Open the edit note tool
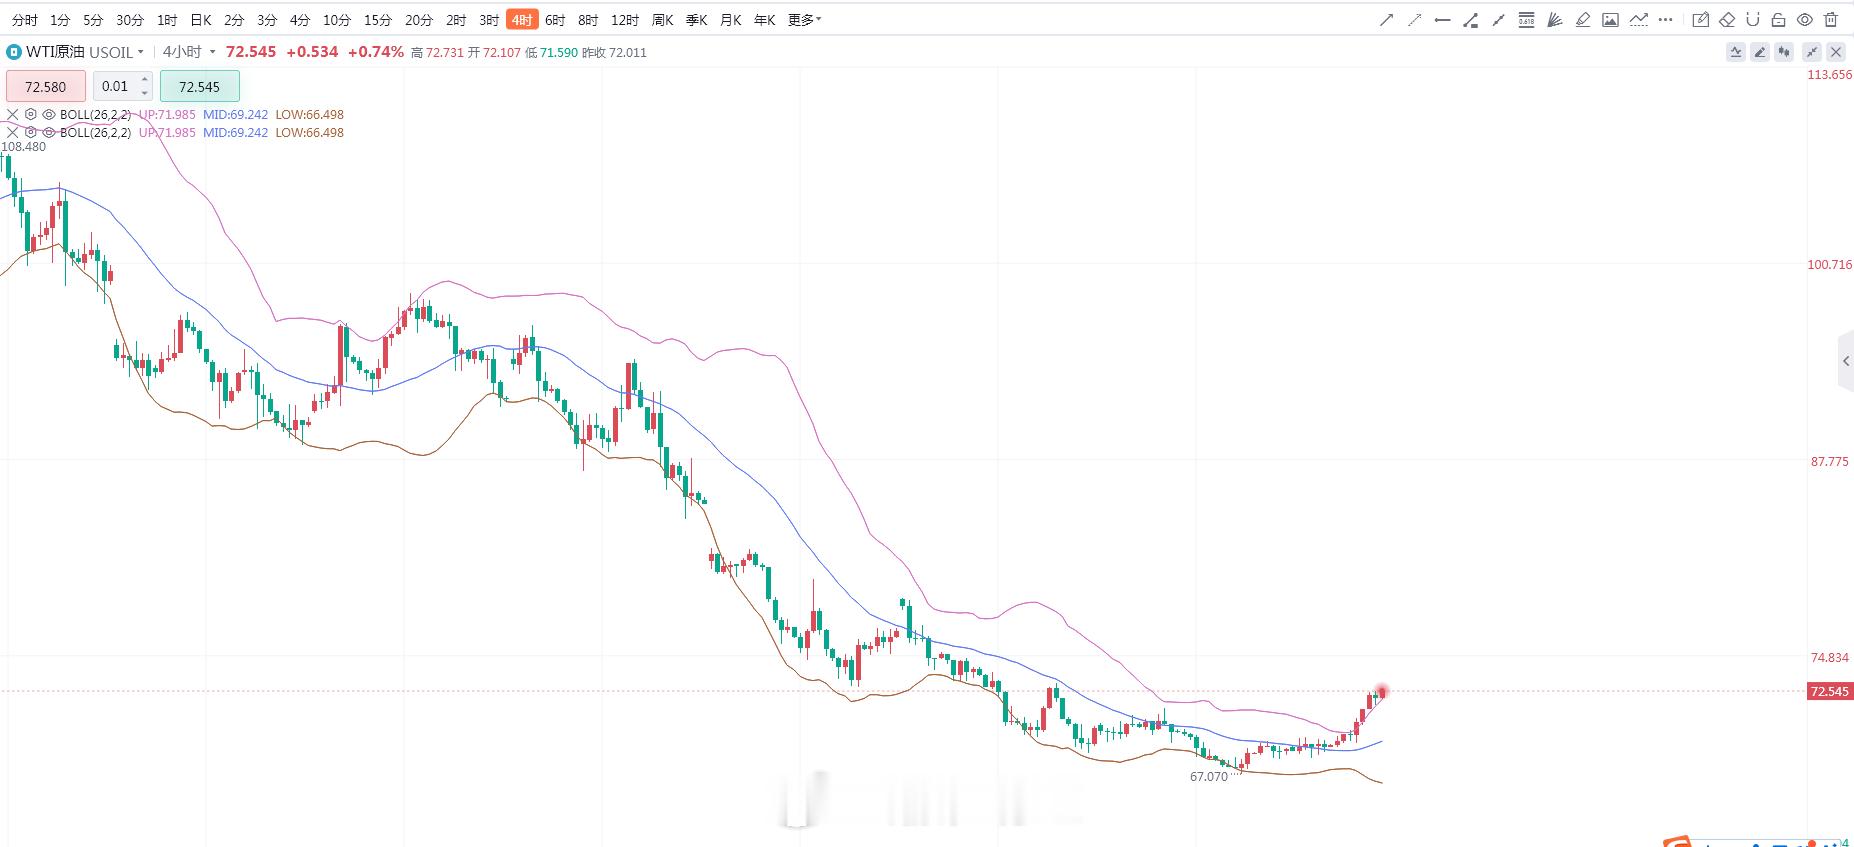Screen dimensions: 1854x847 pyautogui.click(x=1700, y=20)
